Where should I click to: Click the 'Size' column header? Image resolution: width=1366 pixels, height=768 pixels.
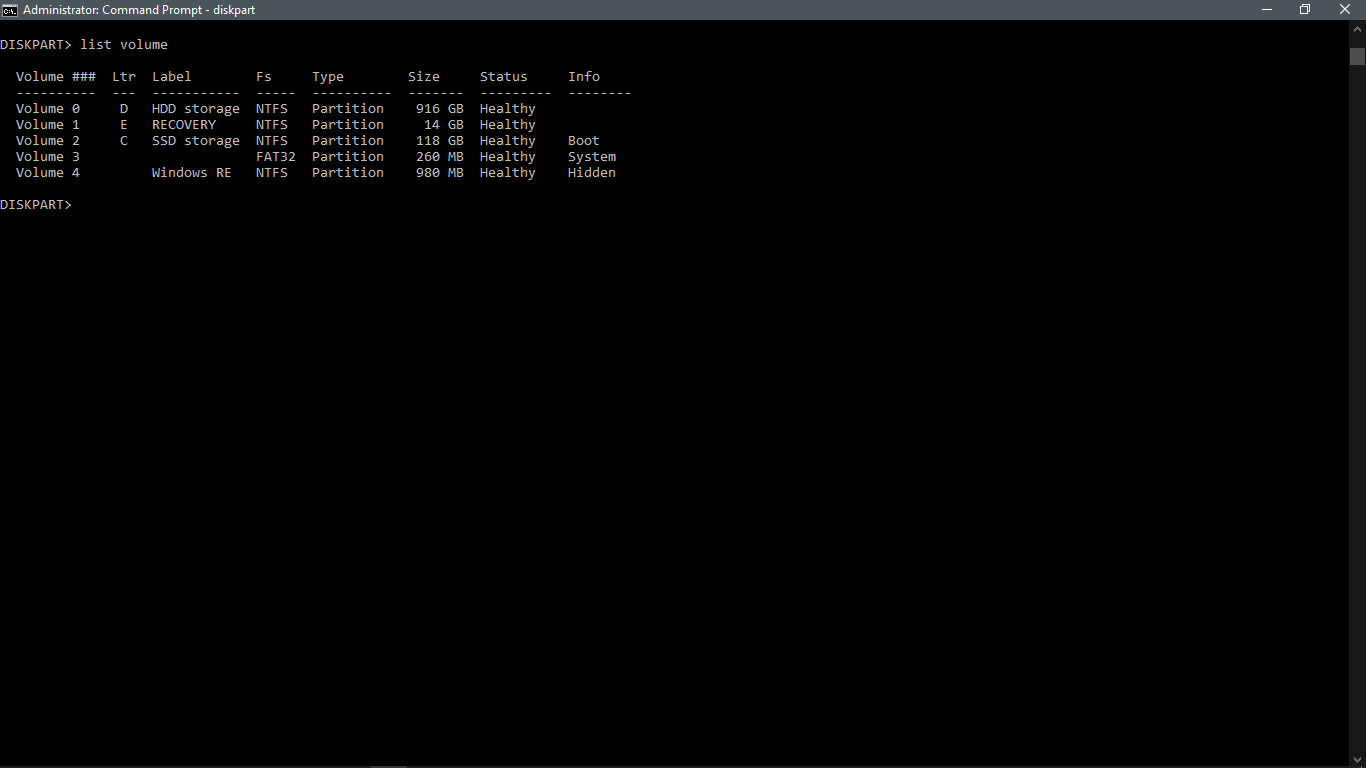424,77
